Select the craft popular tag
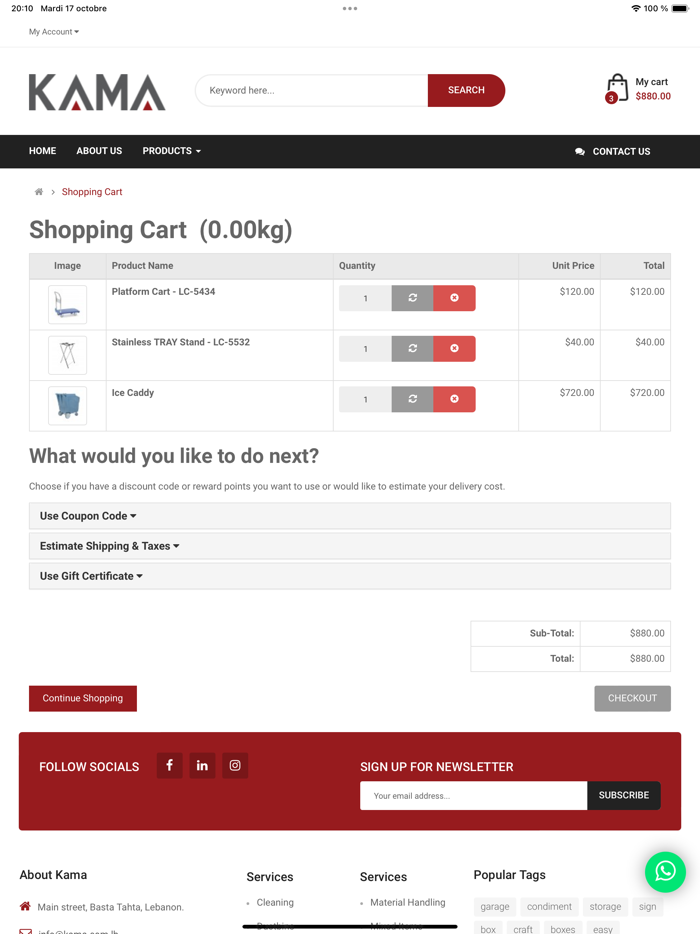Image resolution: width=700 pixels, height=934 pixels. click(523, 929)
